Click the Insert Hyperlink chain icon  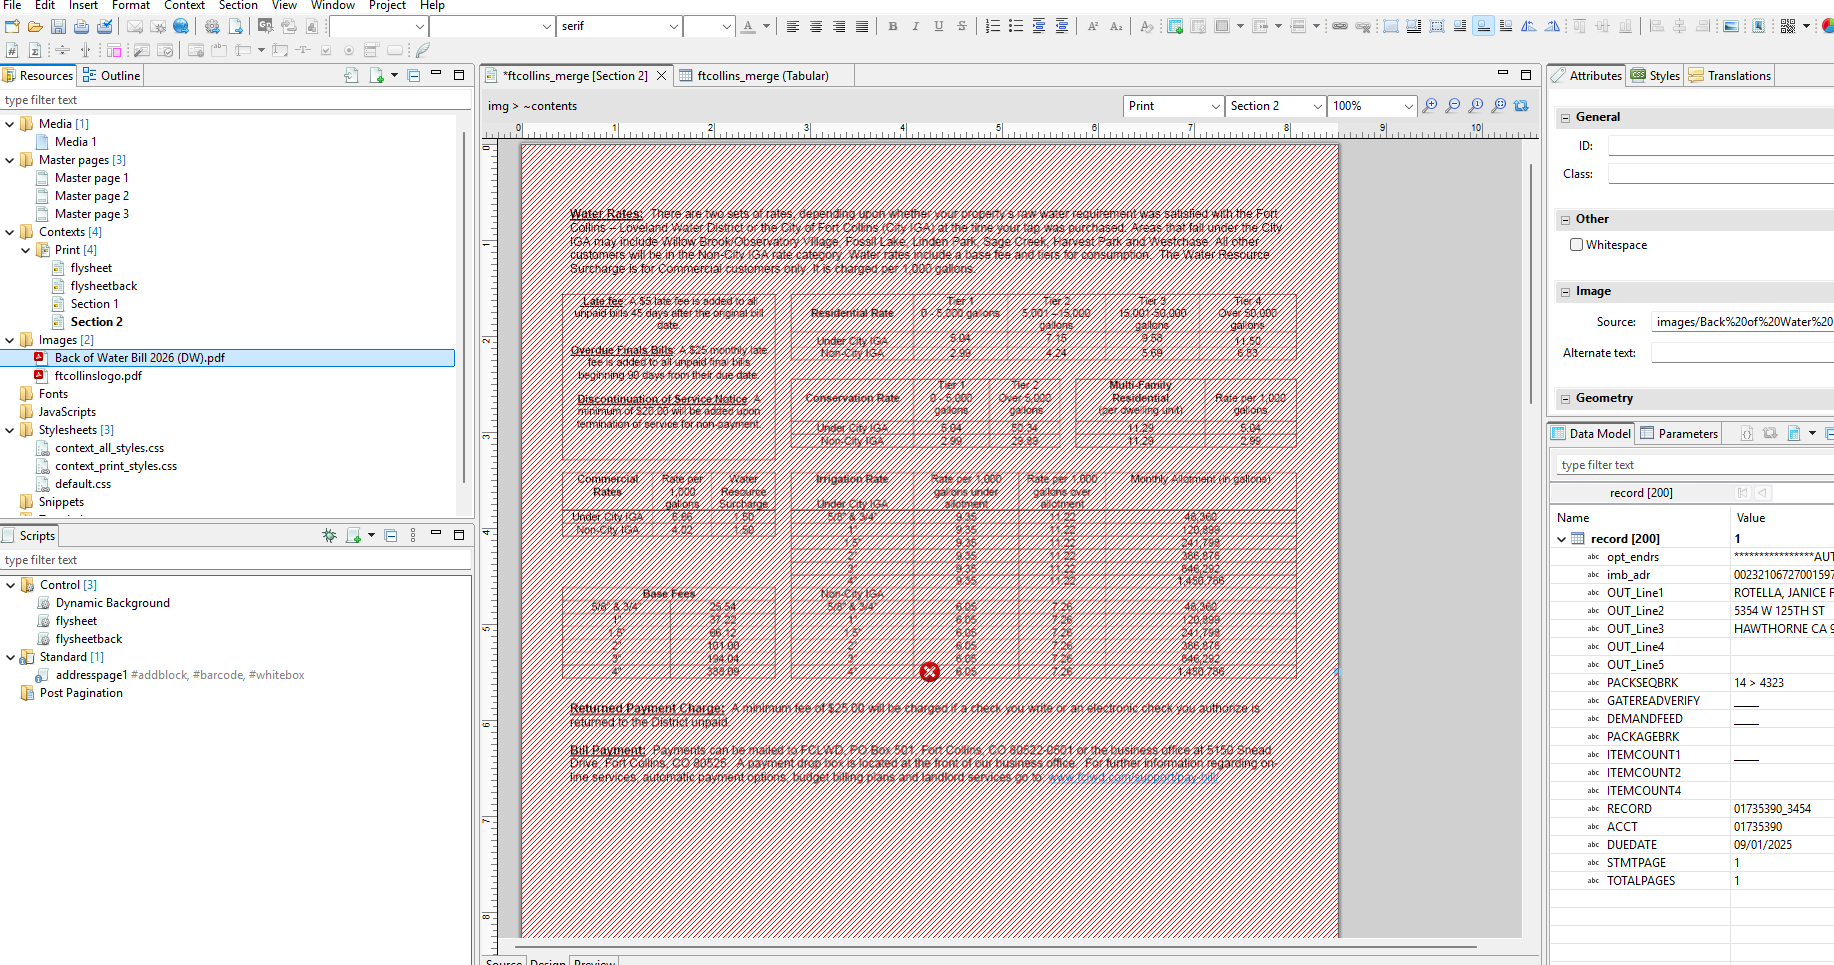(1339, 27)
